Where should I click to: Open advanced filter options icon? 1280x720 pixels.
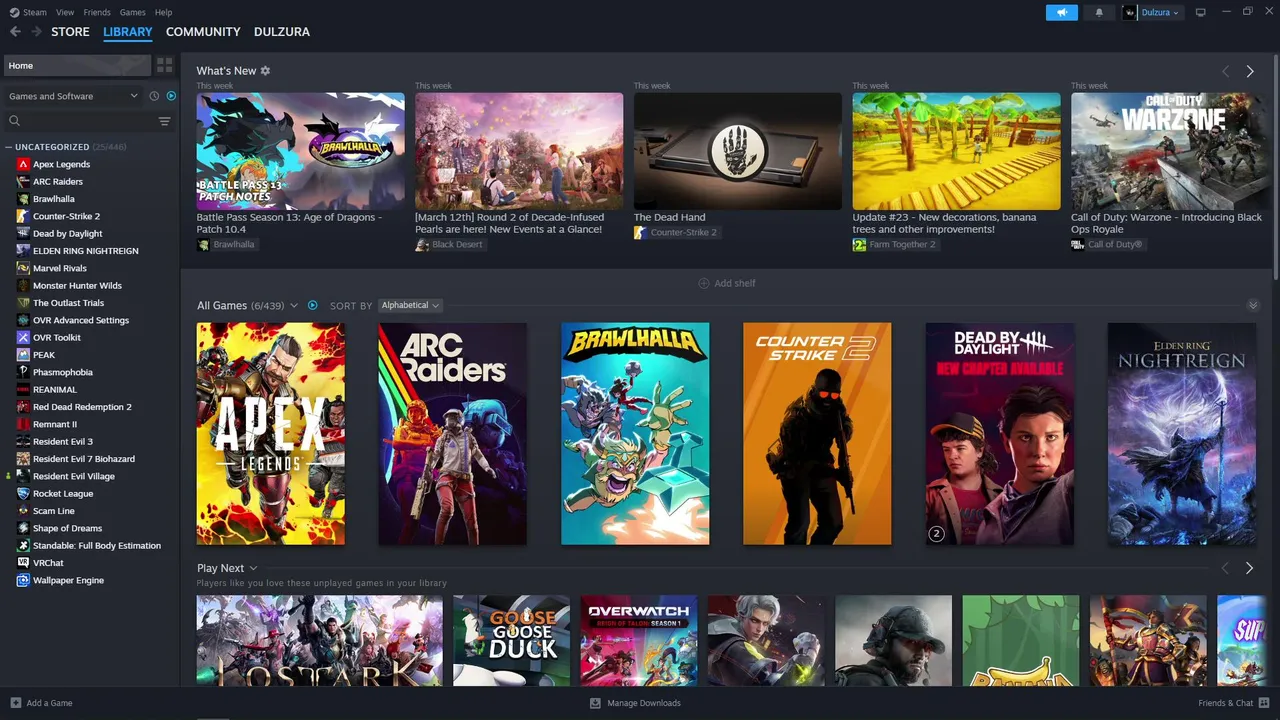click(165, 121)
